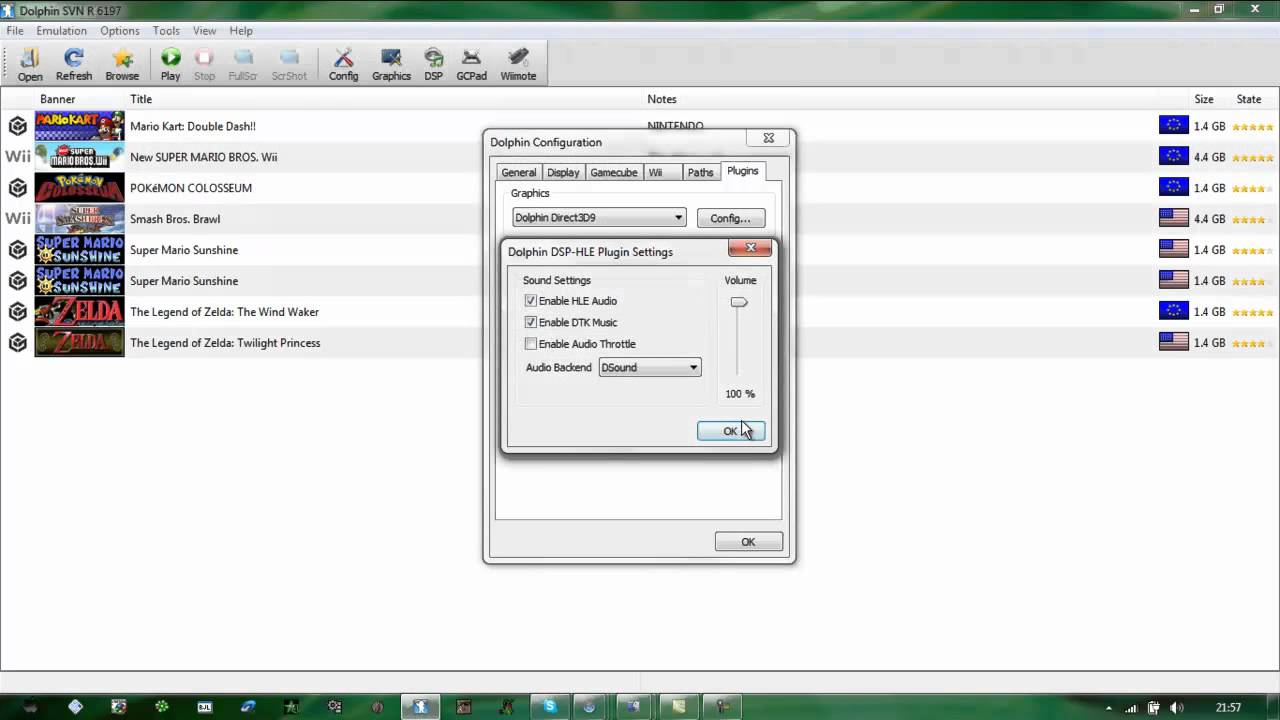Open the Audio Backend DSound dropdown
Image resolution: width=1280 pixels, height=720 pixels.
coord(650,368)
